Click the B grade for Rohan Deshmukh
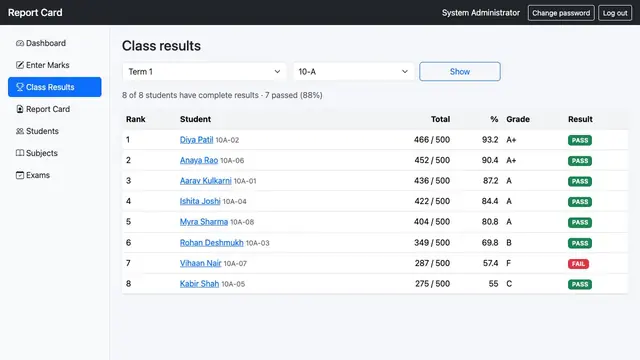The image size is (640, 360). tap(509, 242)
